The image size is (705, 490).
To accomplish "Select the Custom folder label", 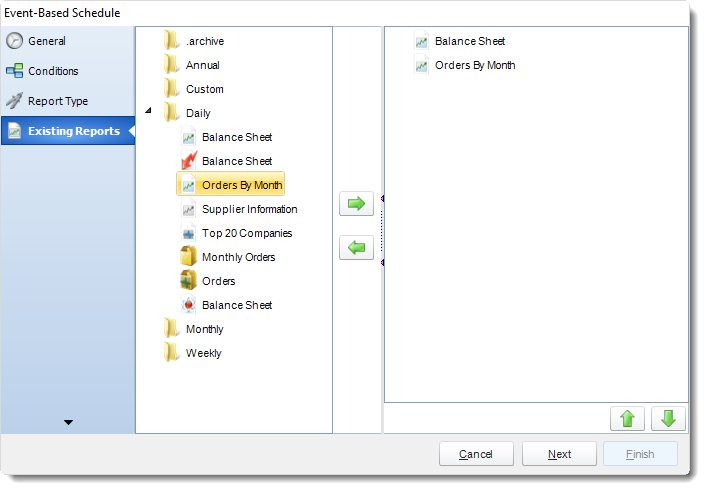I will [205, 89].
